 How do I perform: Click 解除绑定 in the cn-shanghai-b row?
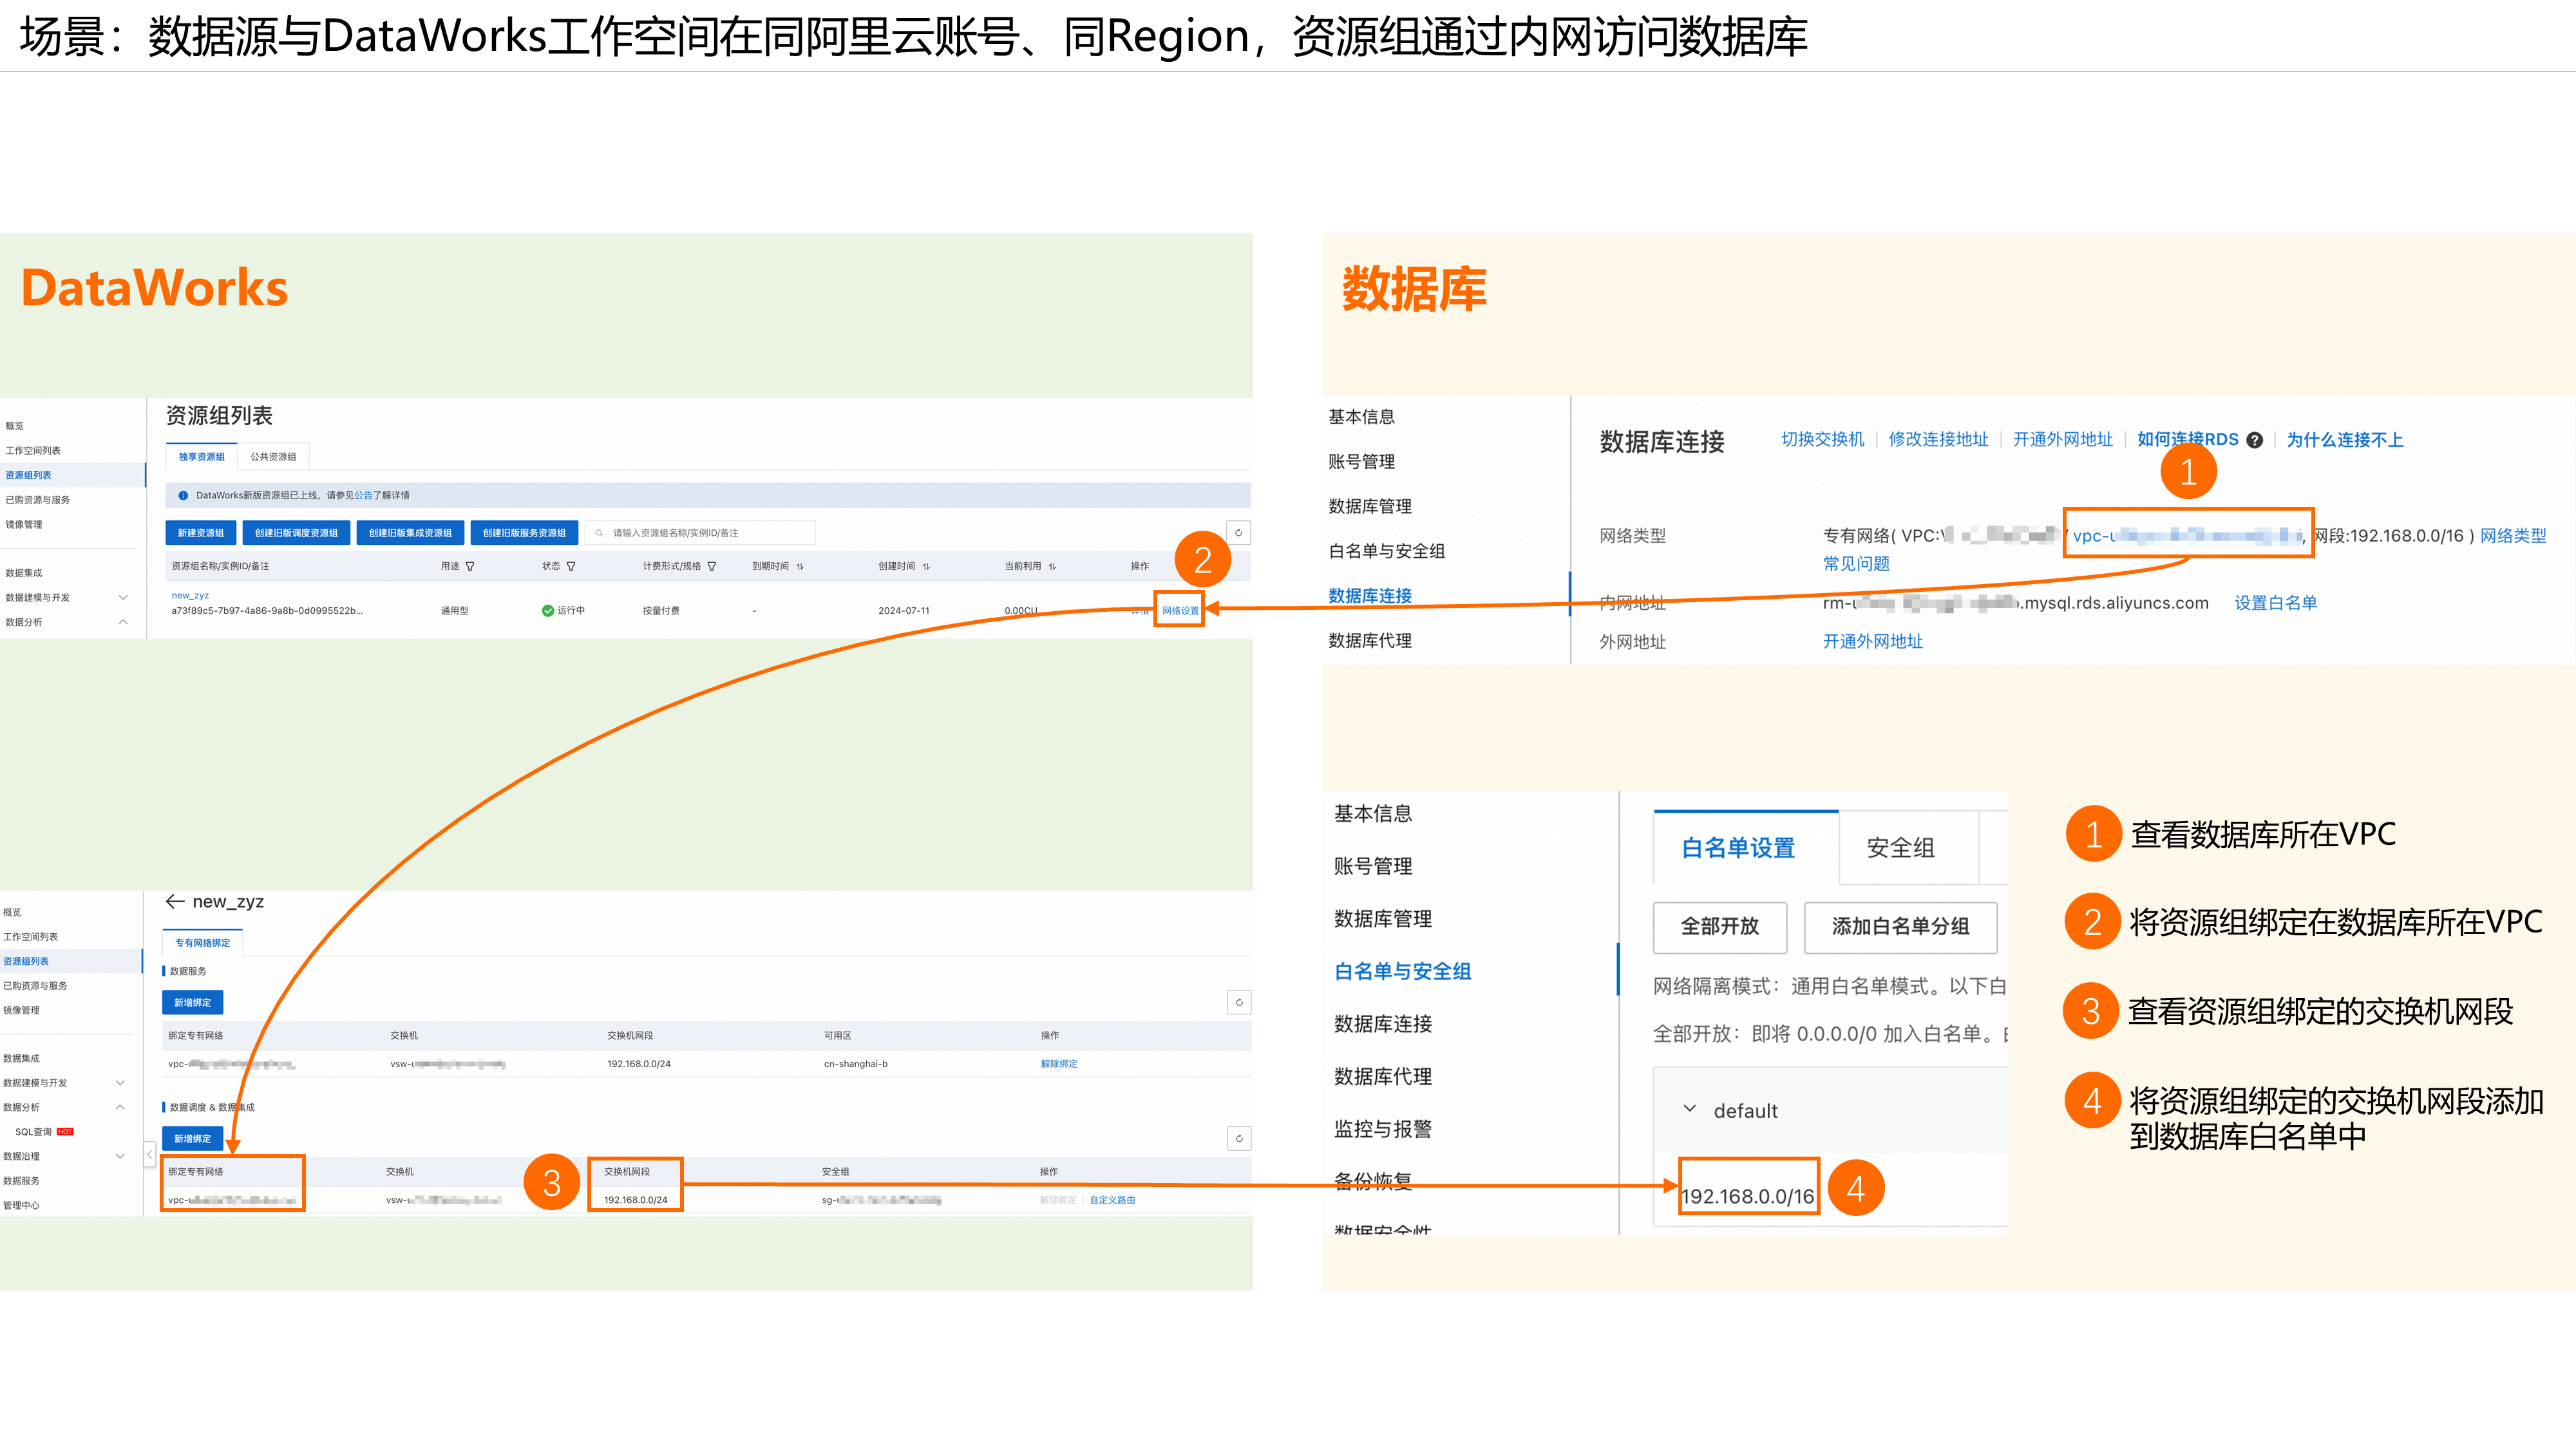click(1059, 1063)
